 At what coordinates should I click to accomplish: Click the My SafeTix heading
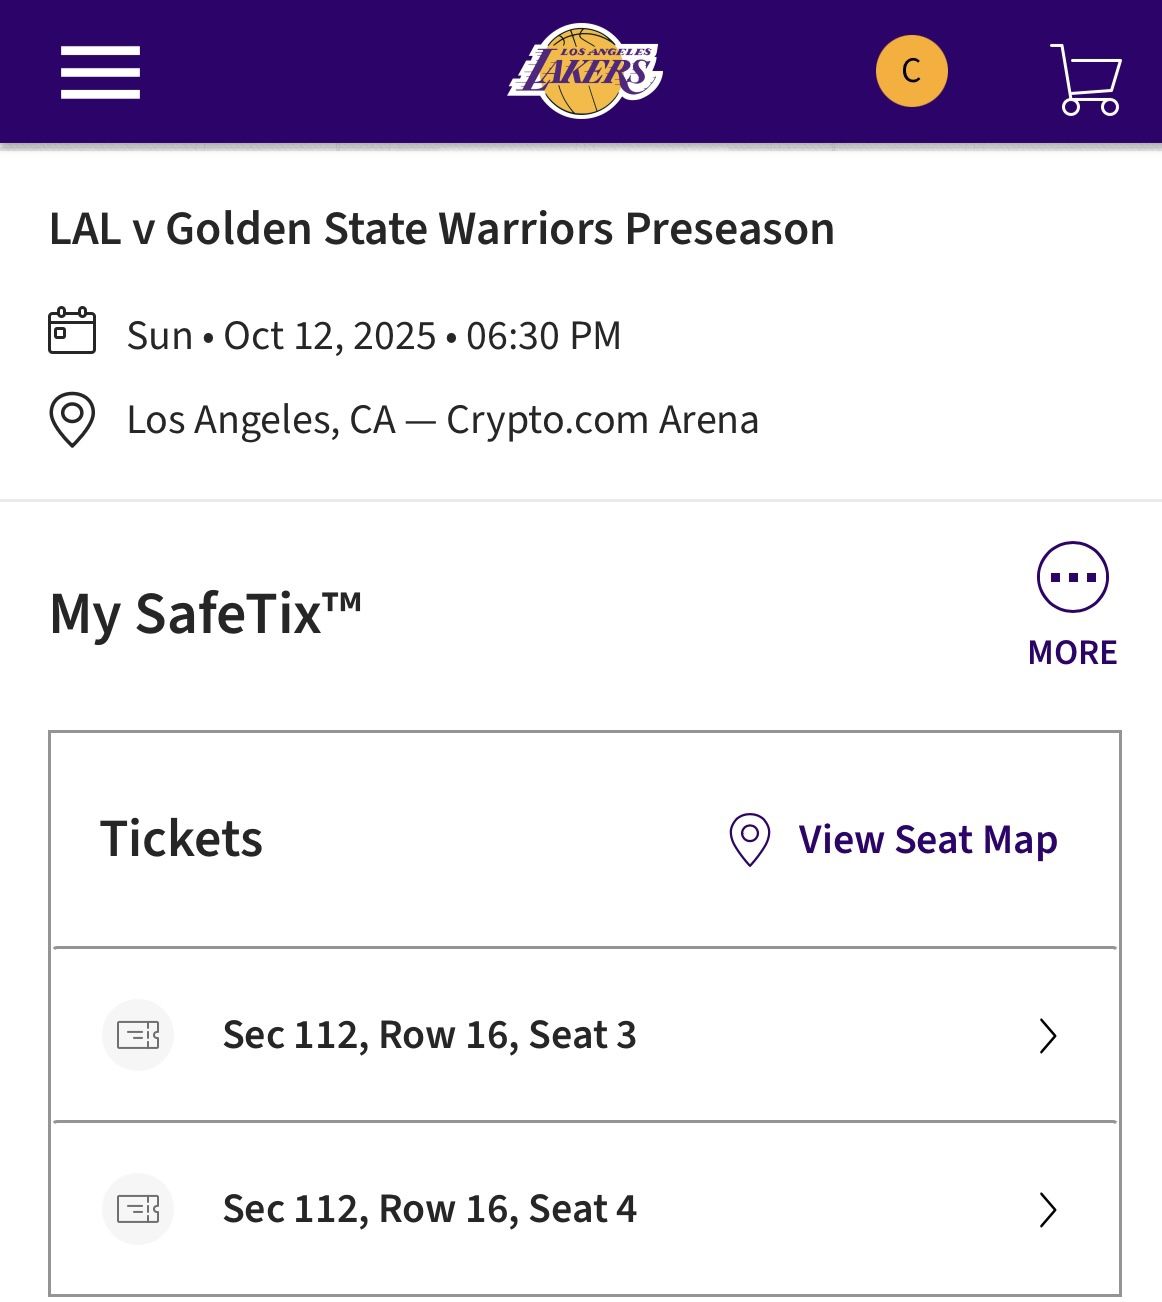coord(205,613)
